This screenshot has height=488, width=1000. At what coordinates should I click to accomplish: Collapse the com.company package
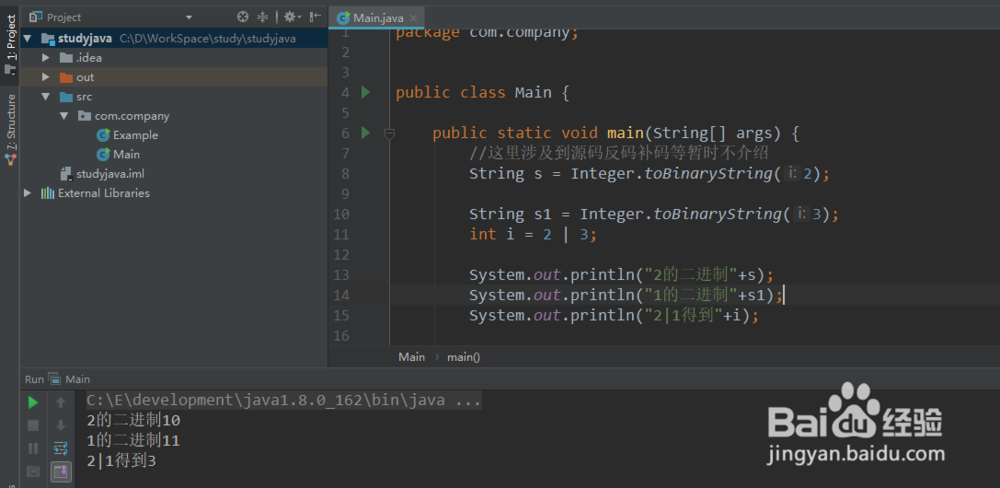click(x=64, y=116)
